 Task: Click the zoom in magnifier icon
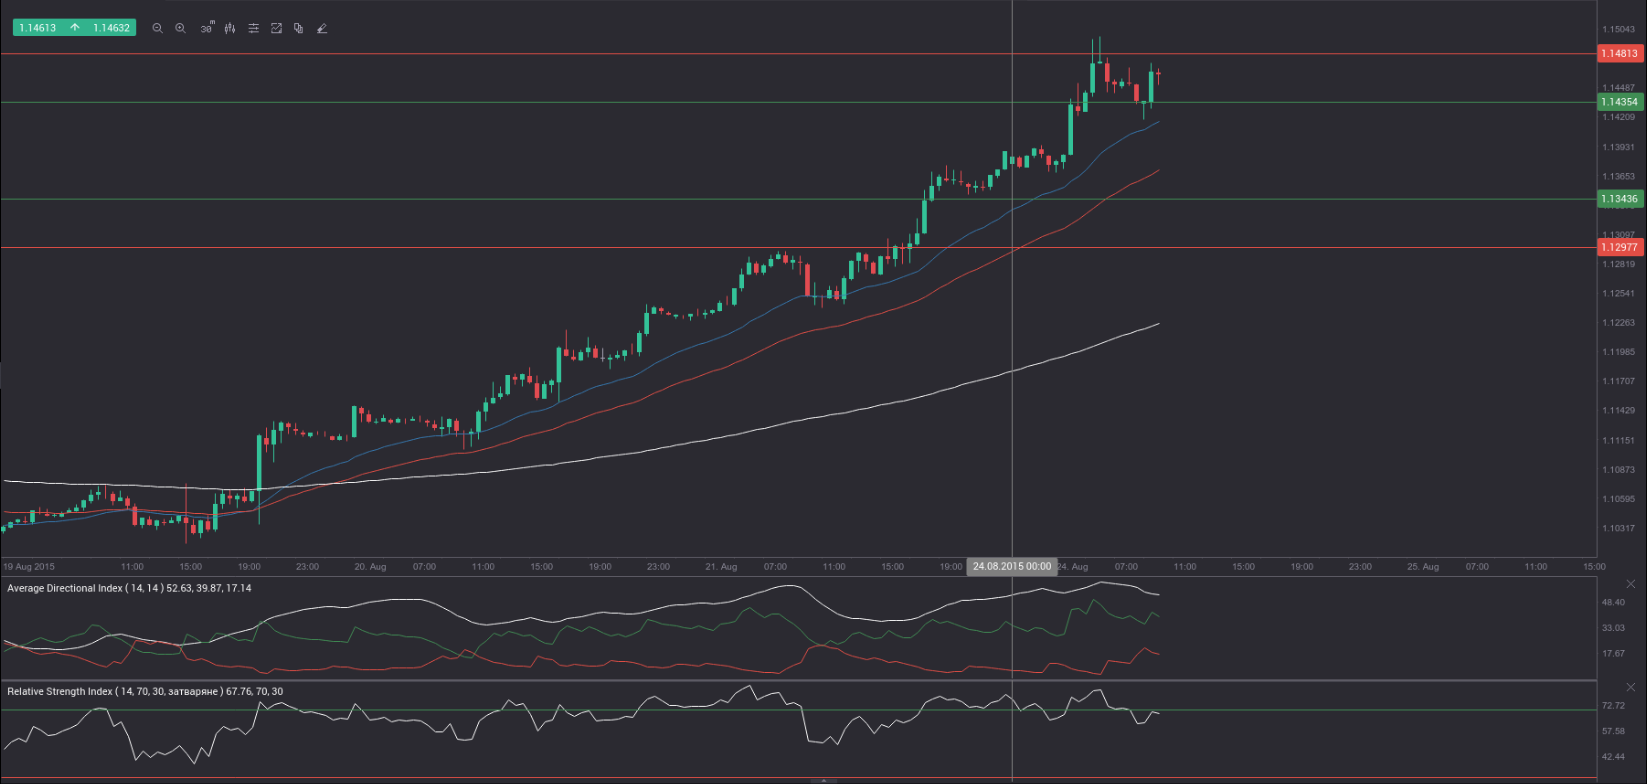point(180,28)
